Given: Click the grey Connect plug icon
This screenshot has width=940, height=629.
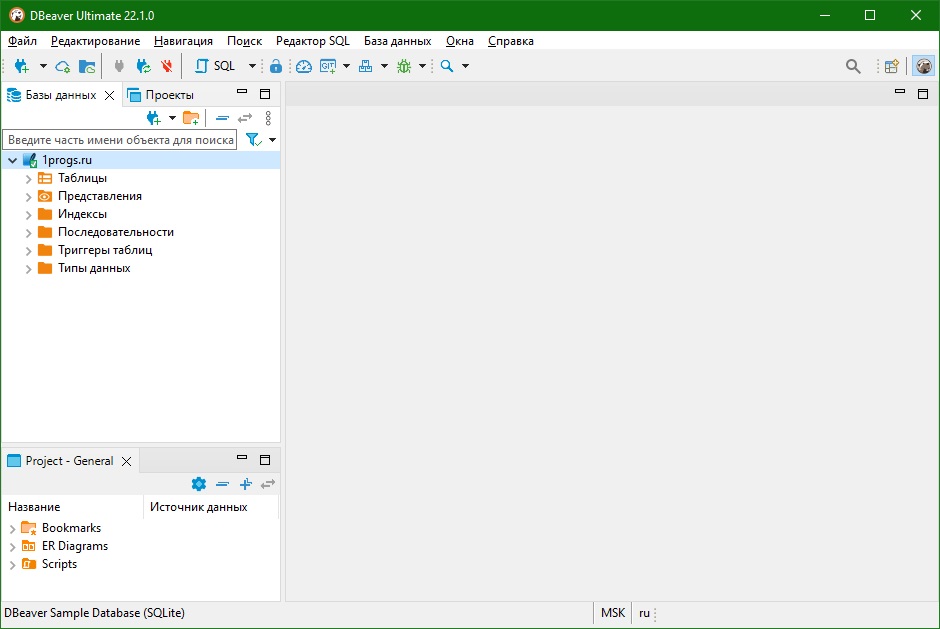Looking at the screenshot, I should coord(119,66).
